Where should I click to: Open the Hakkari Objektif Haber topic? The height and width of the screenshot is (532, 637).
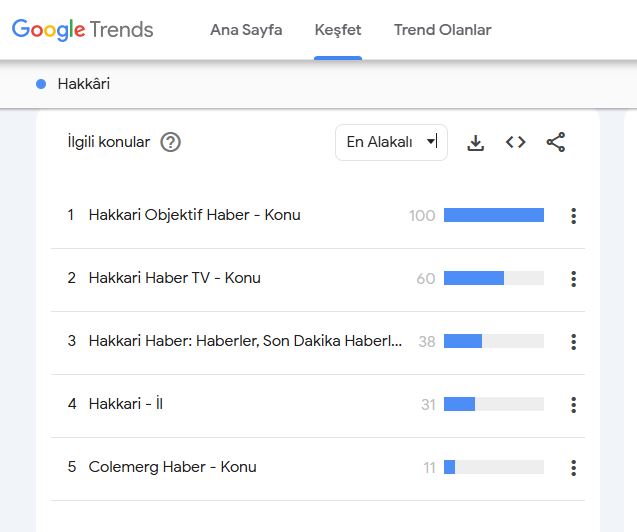click(194, 215)
